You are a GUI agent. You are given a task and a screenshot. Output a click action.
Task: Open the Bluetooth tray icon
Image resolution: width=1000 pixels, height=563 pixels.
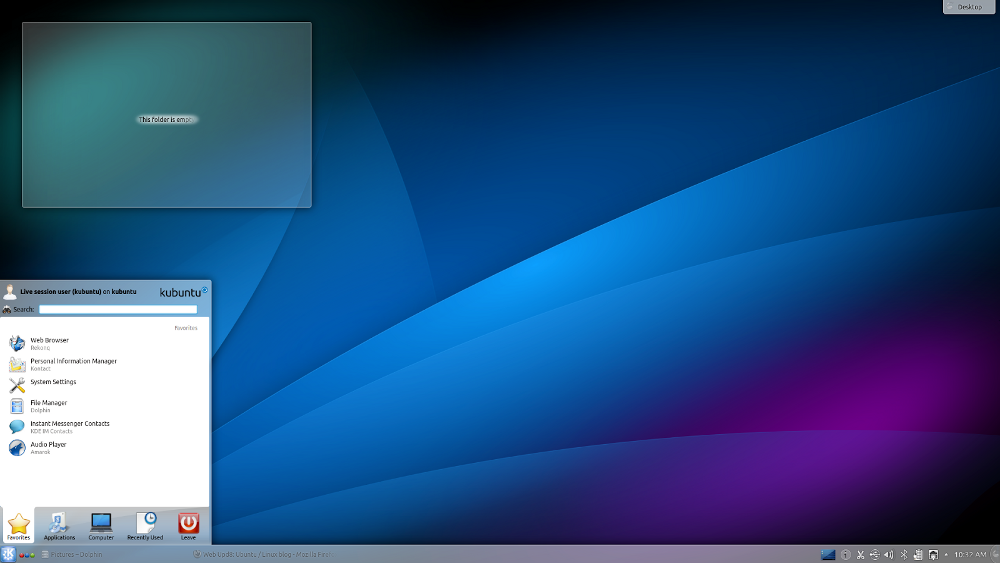pos(903,555)
